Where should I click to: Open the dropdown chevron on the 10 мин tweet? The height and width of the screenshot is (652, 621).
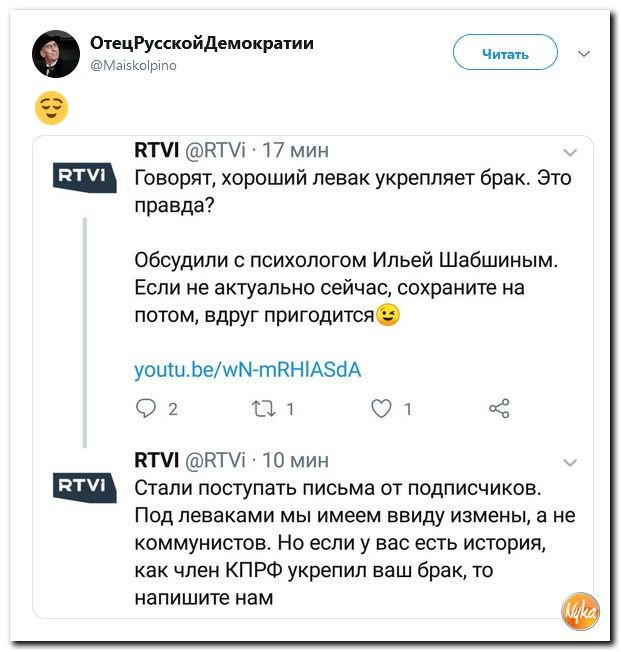[570, 462]
